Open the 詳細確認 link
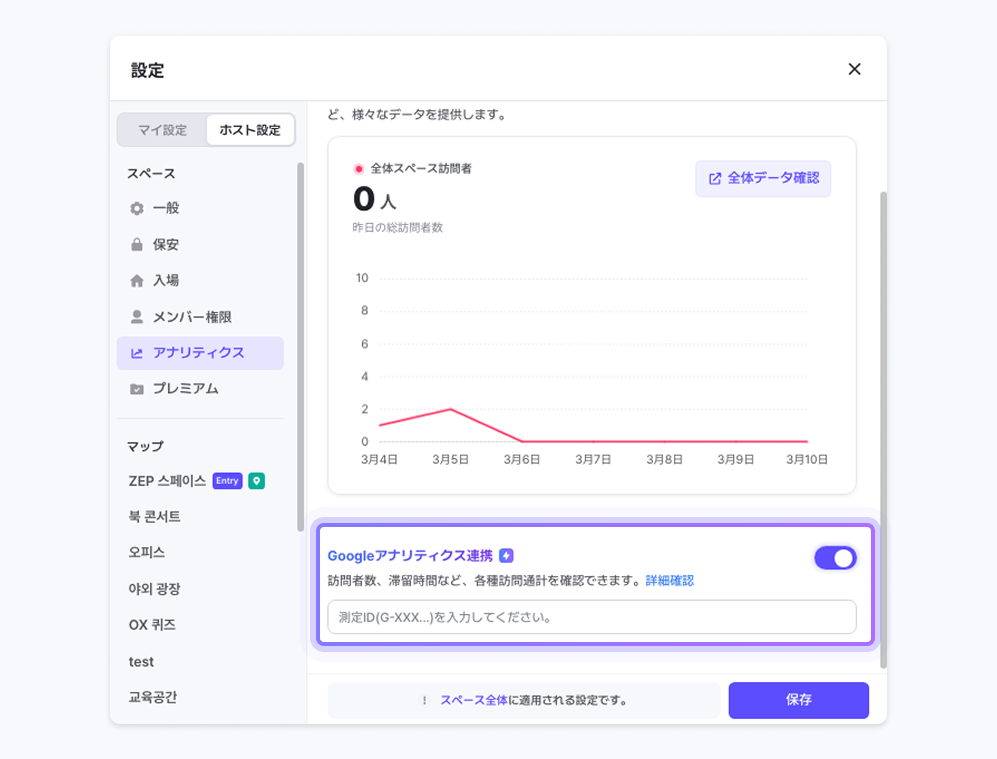The height and width of the screenshot is (759, 997). coord(670,581)
